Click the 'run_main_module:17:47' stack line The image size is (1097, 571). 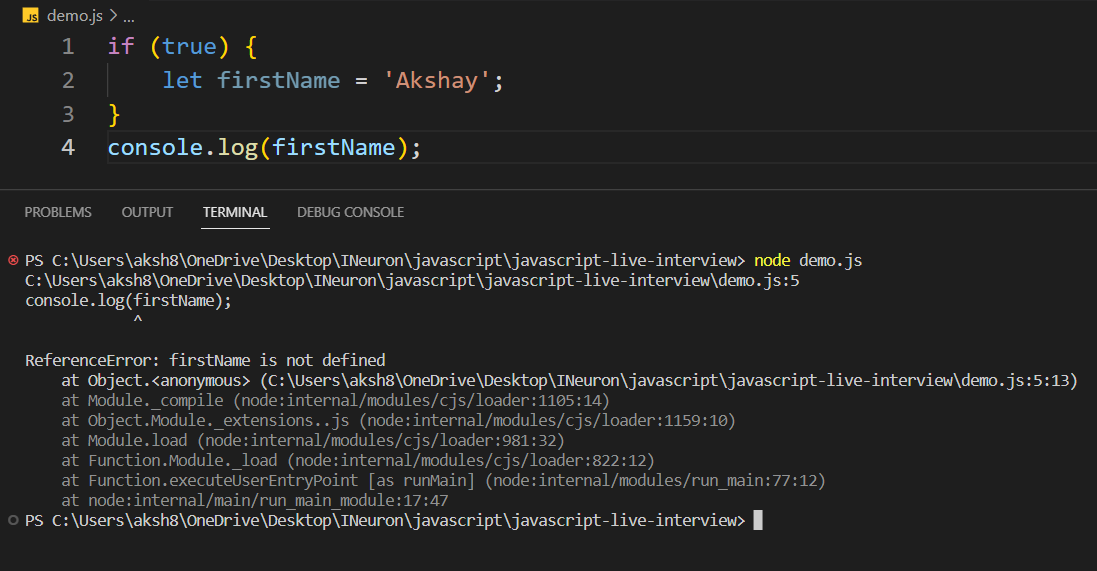(x=255, y=500)
